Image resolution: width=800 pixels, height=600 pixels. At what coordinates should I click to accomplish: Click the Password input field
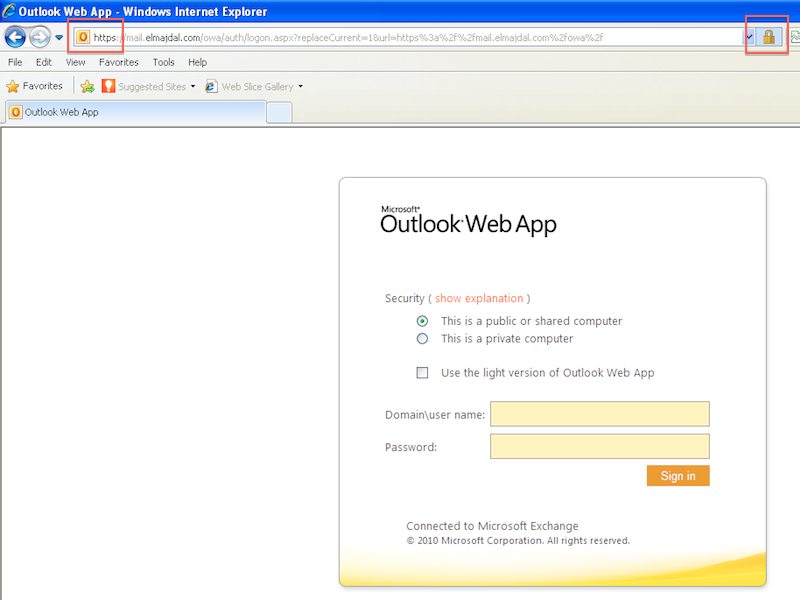pos(599,446)
